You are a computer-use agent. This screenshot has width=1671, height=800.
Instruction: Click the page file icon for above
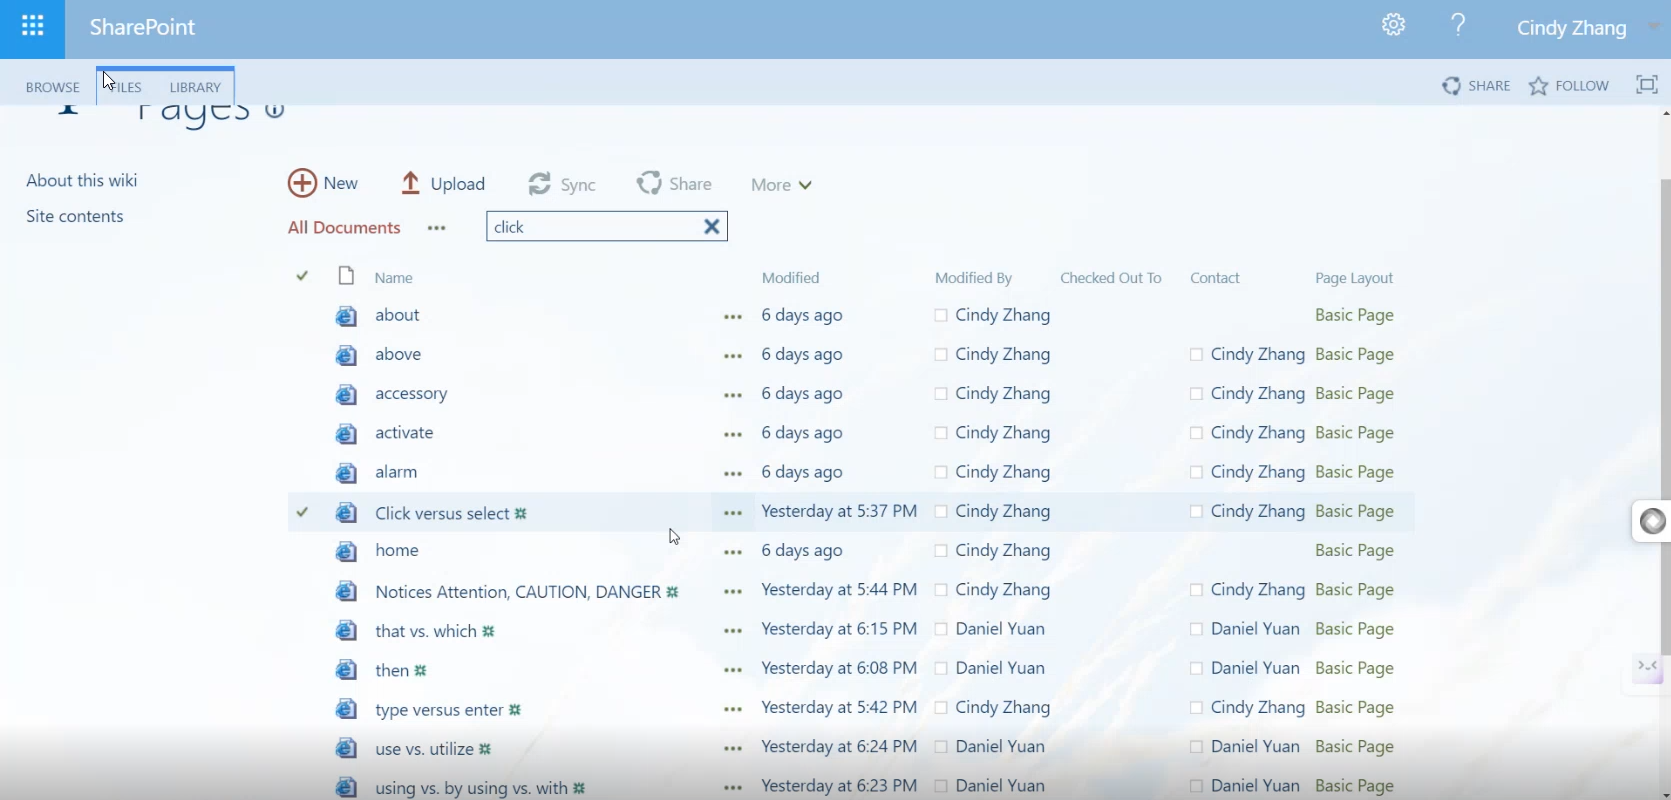(346, 356)
